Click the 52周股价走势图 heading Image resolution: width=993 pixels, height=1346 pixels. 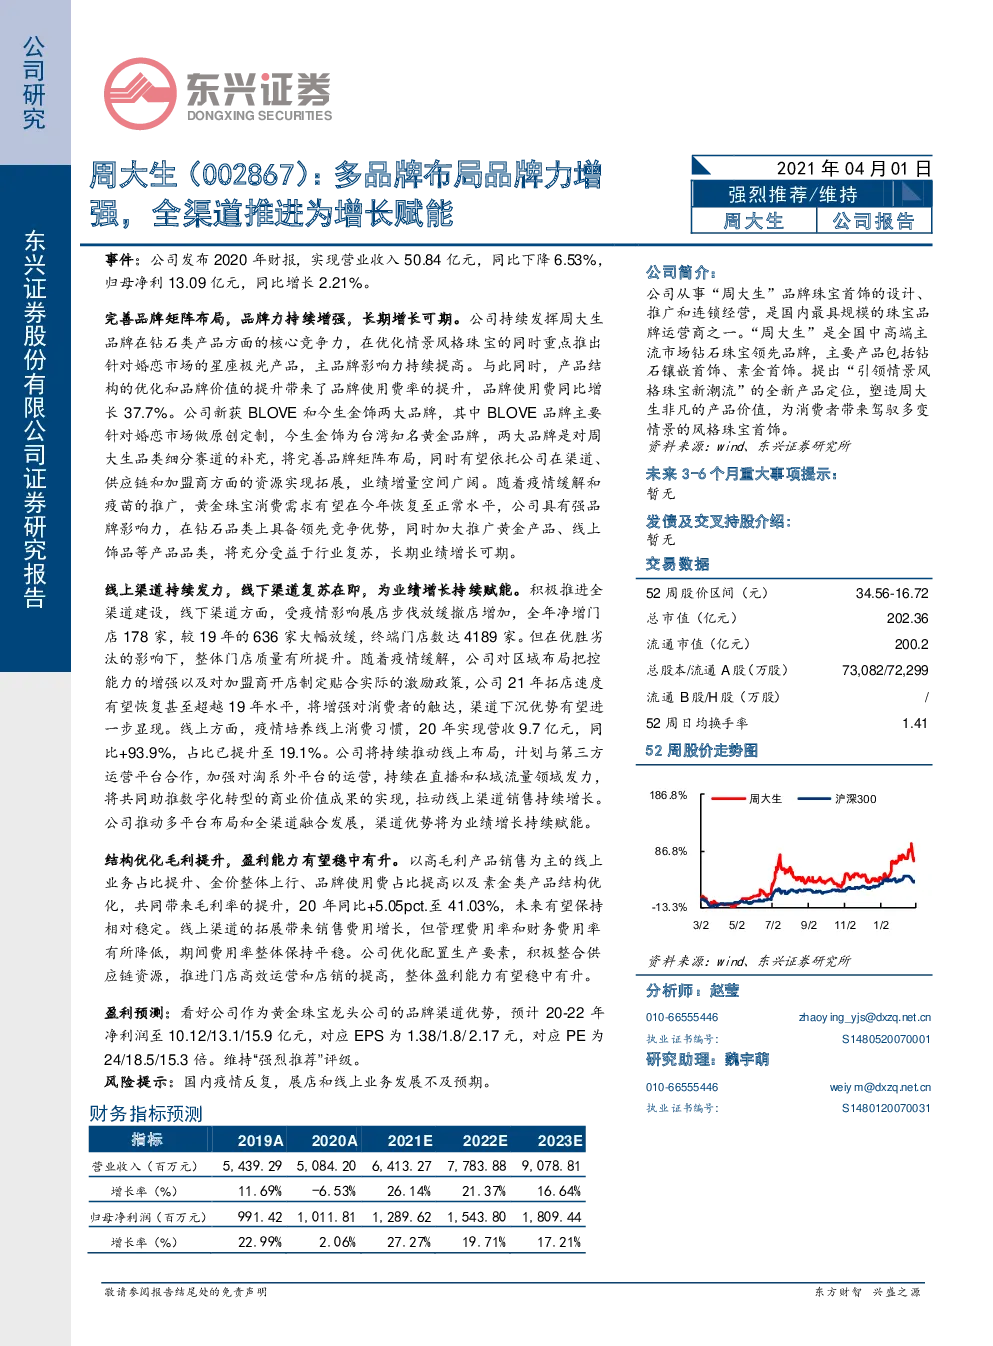pyautogui.click(x=701, y=750)
